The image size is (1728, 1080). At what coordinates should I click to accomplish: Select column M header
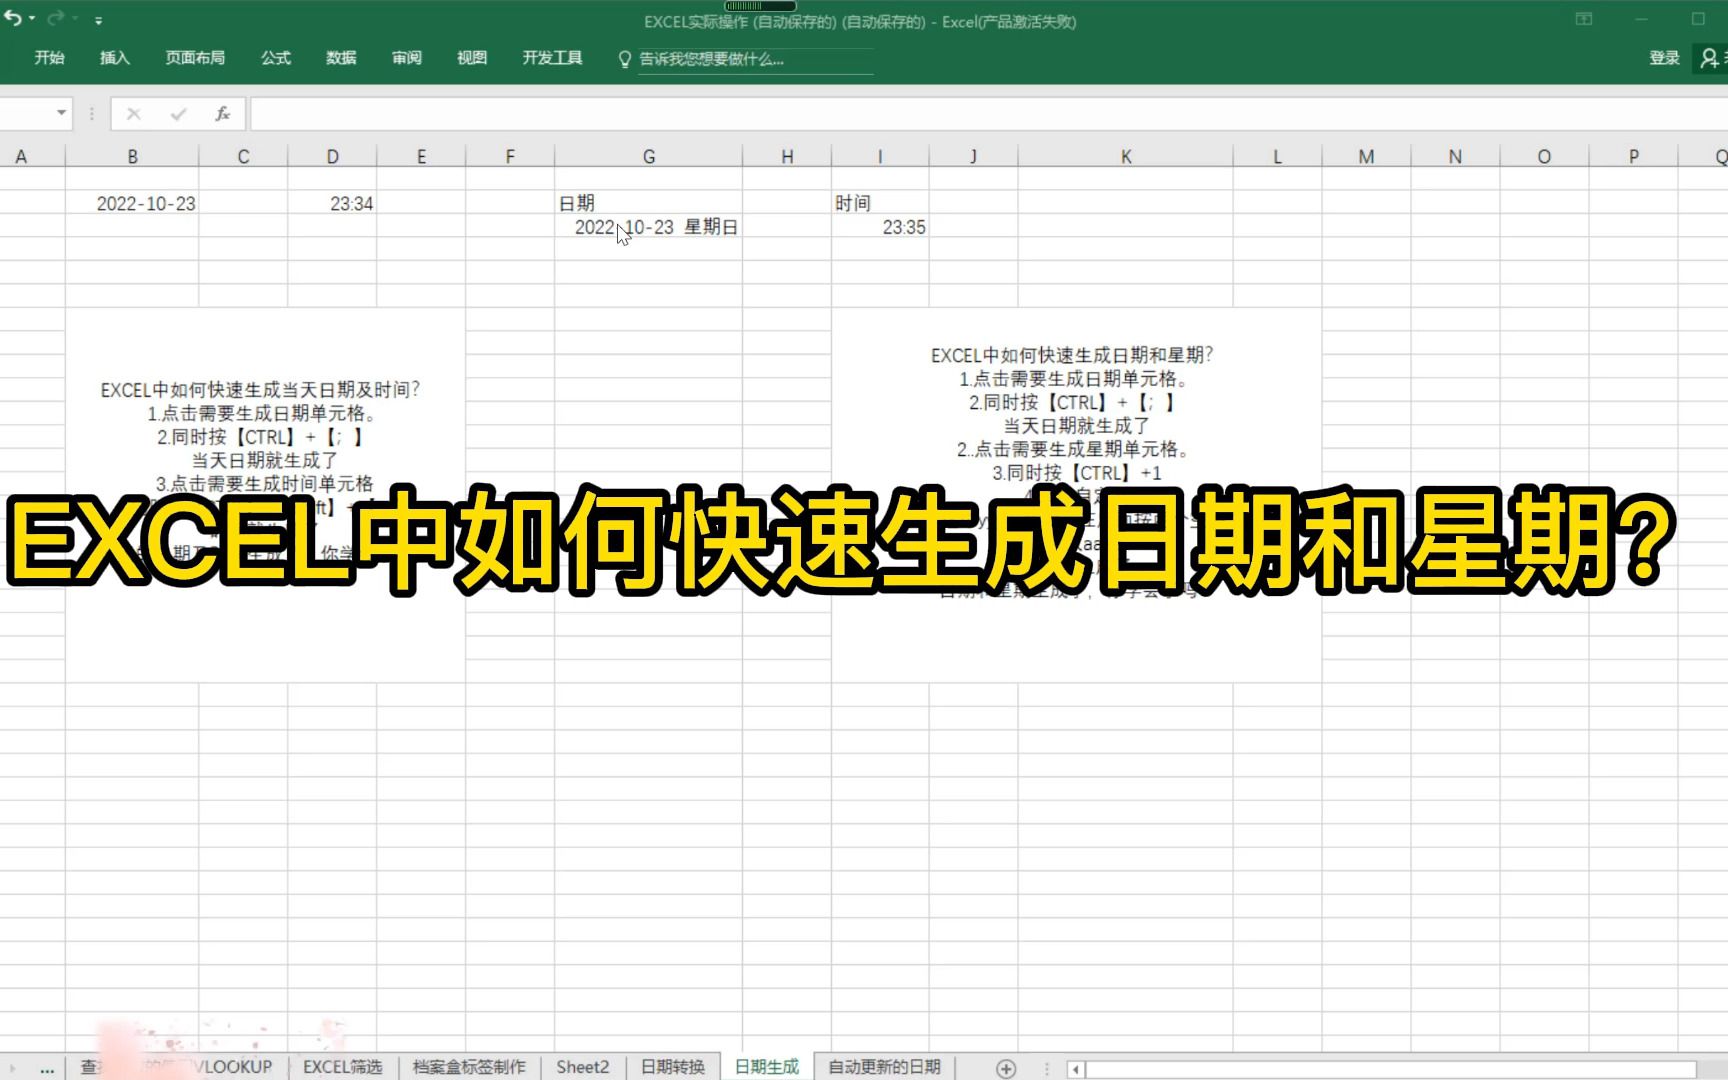point(1366,156)
